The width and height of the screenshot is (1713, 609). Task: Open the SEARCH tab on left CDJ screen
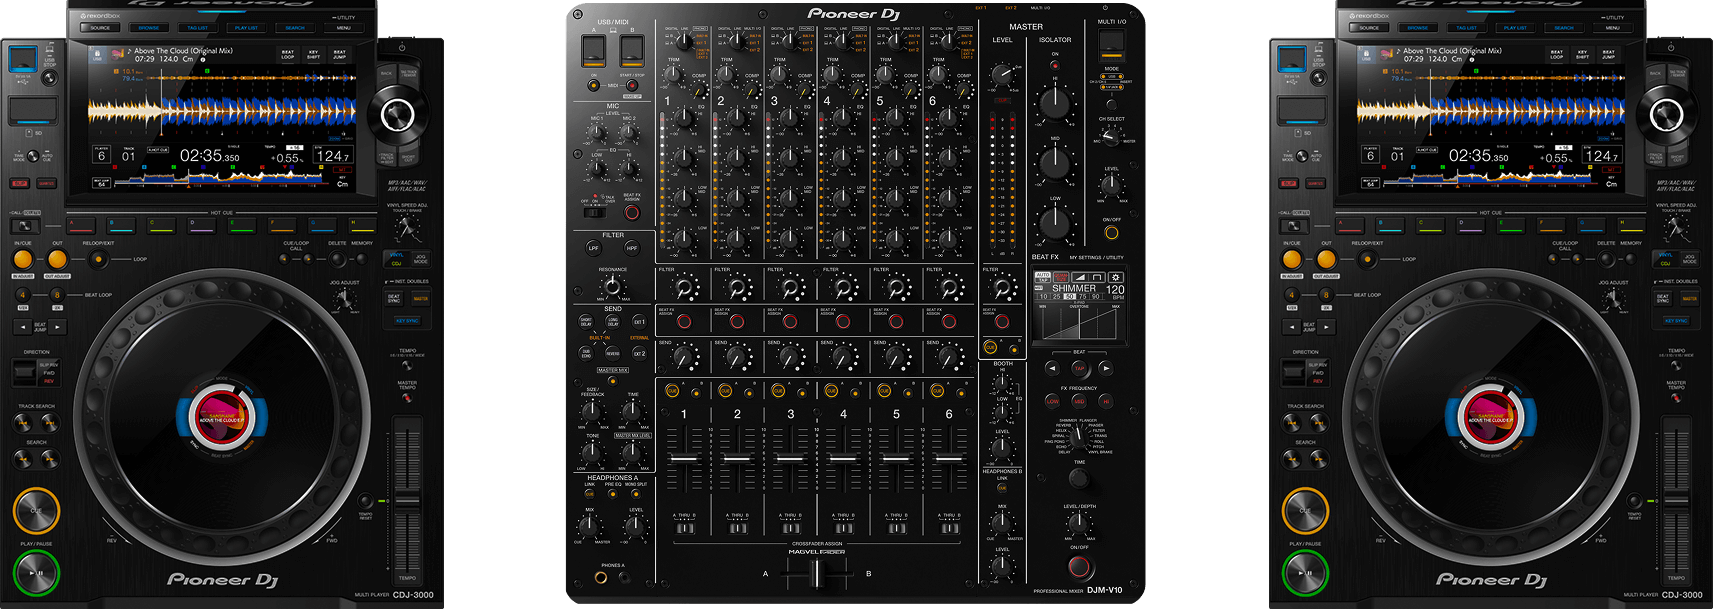click(x=295, y=28)
